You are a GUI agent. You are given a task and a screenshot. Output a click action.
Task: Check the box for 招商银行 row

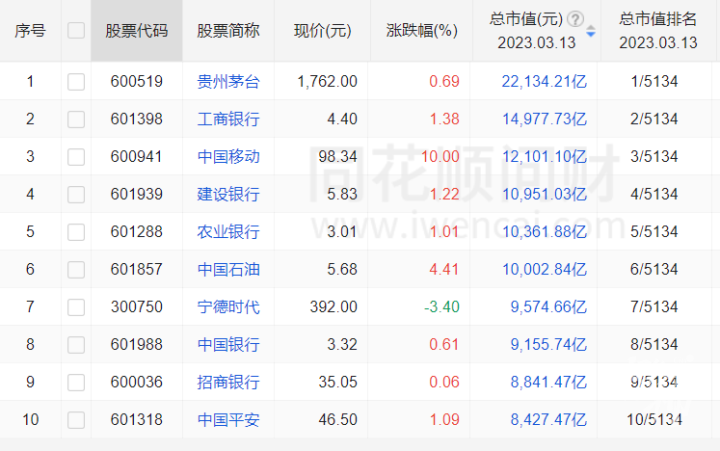76,382
